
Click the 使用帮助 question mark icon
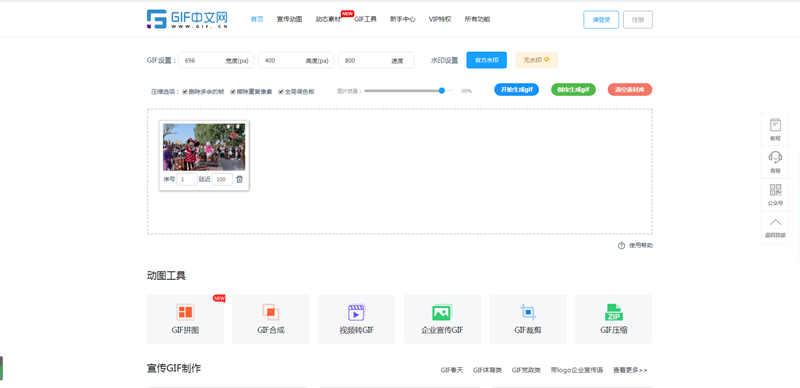[x=621, y=245]
